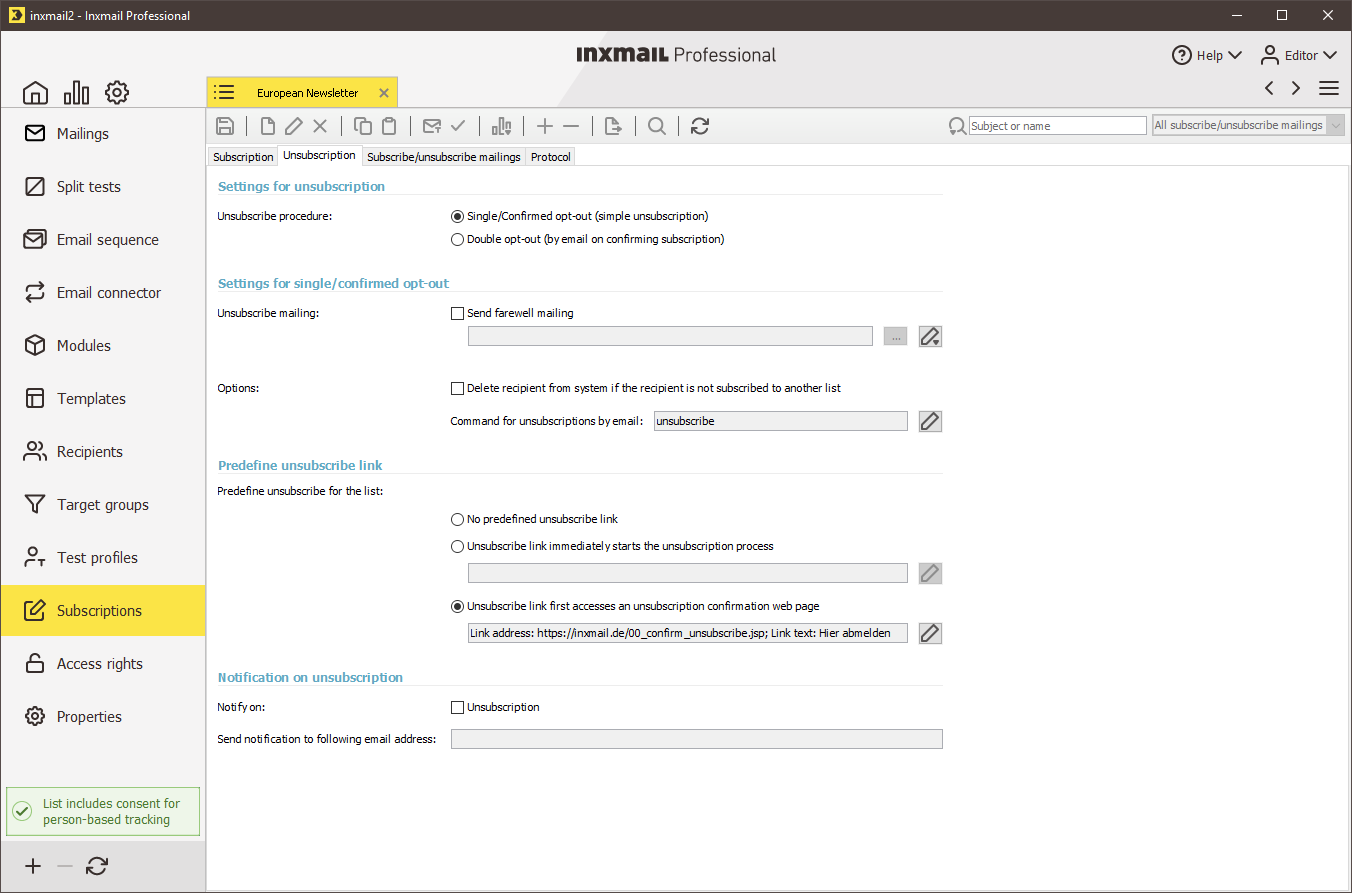
Task: Choose No predefined unsubscribe link
Action: pyautogui.click(x=458, y=520)
